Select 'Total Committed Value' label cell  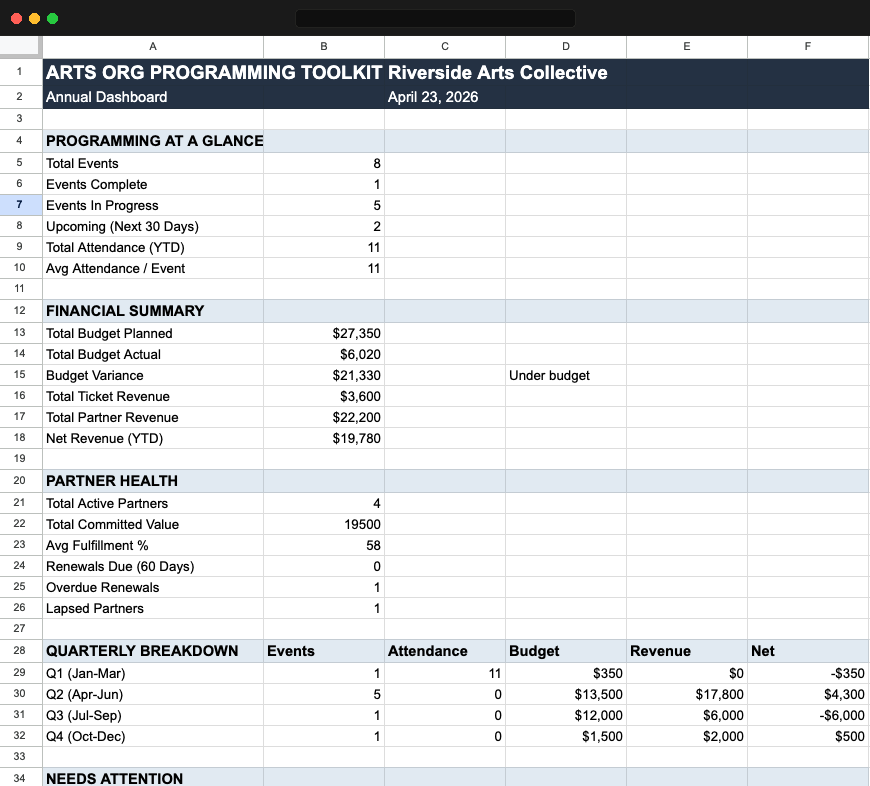point(153,524)
